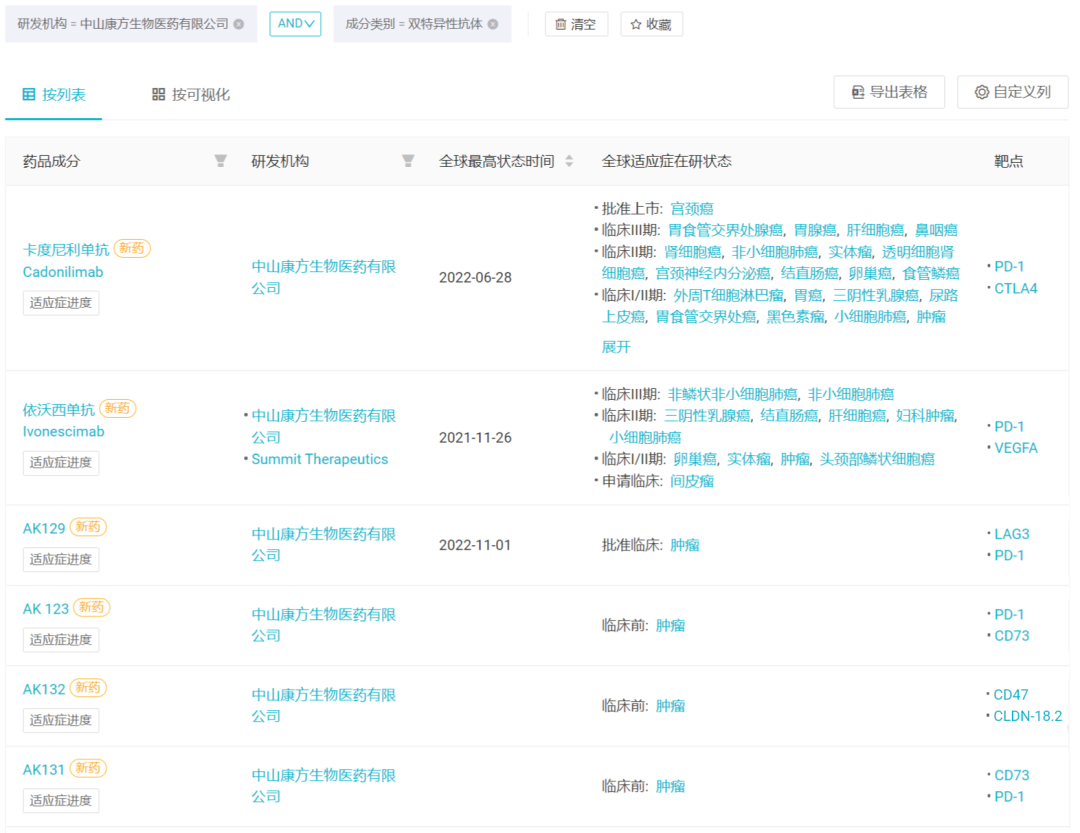Screen dimensions: 1080x833
Task: Open the AK132 drug link
Action: click(x=44, y=690)
